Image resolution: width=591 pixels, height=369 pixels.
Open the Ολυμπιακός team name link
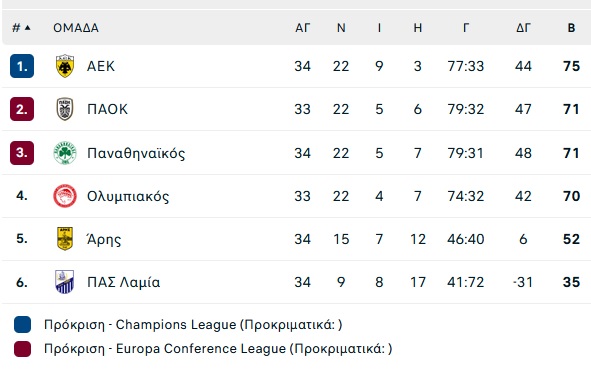pos(128,196)
